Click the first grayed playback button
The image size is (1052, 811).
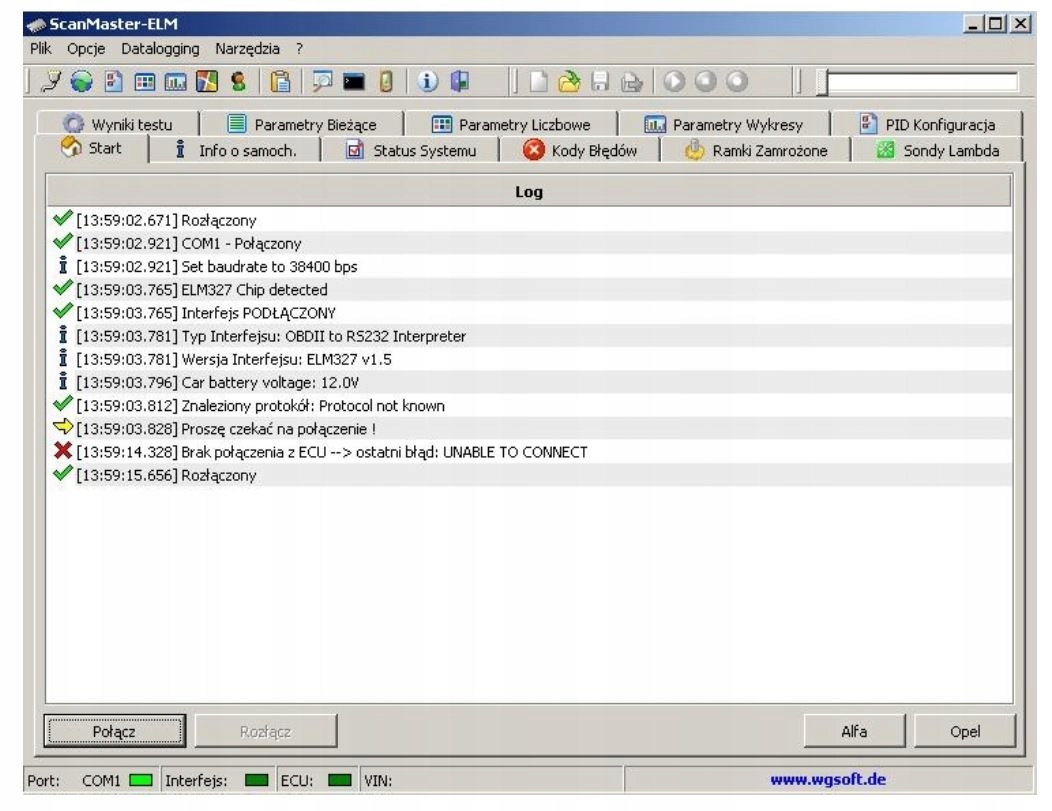(x=674, y=81)
